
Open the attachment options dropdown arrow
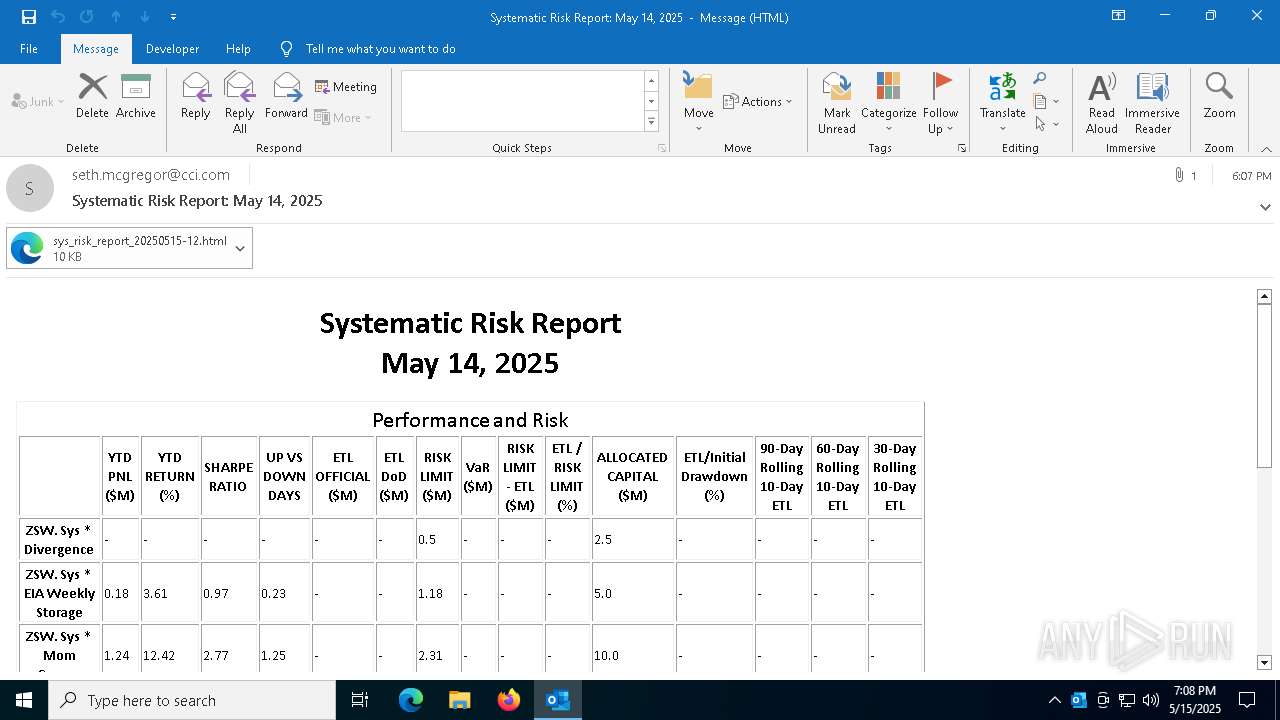tap(240, 249)
